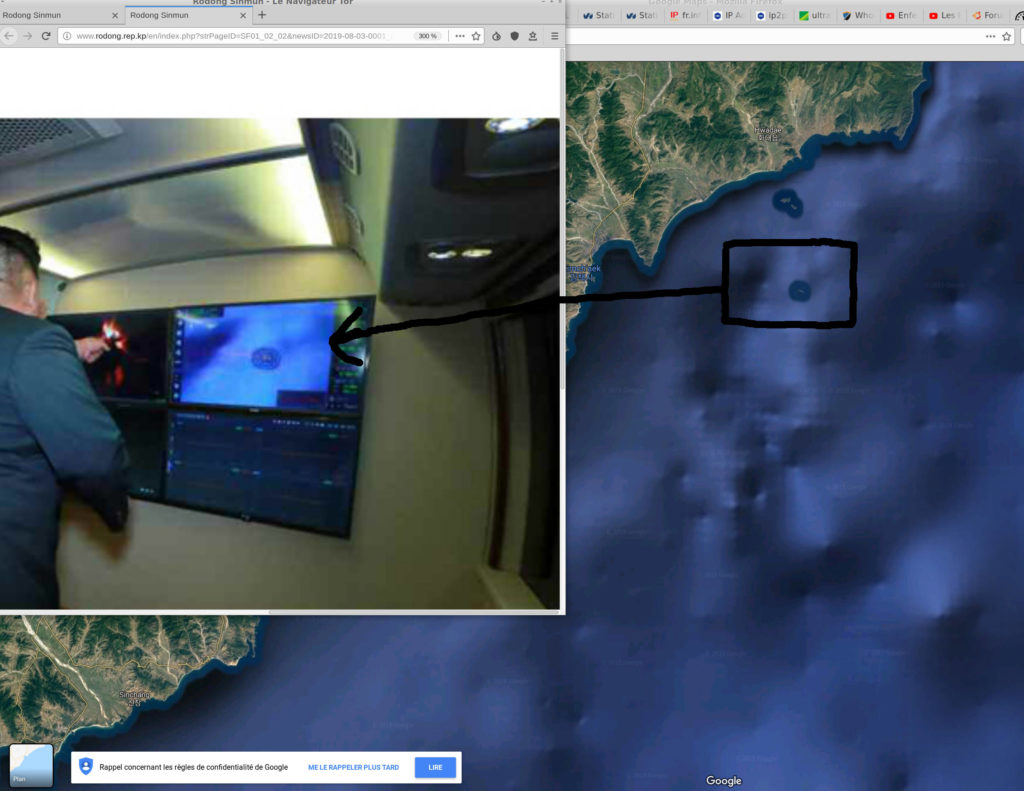This screenshot has width=1024, height=791.
Task: Switch to the 'IP A' tab in Firefox
Action: [x=728, y=15]
